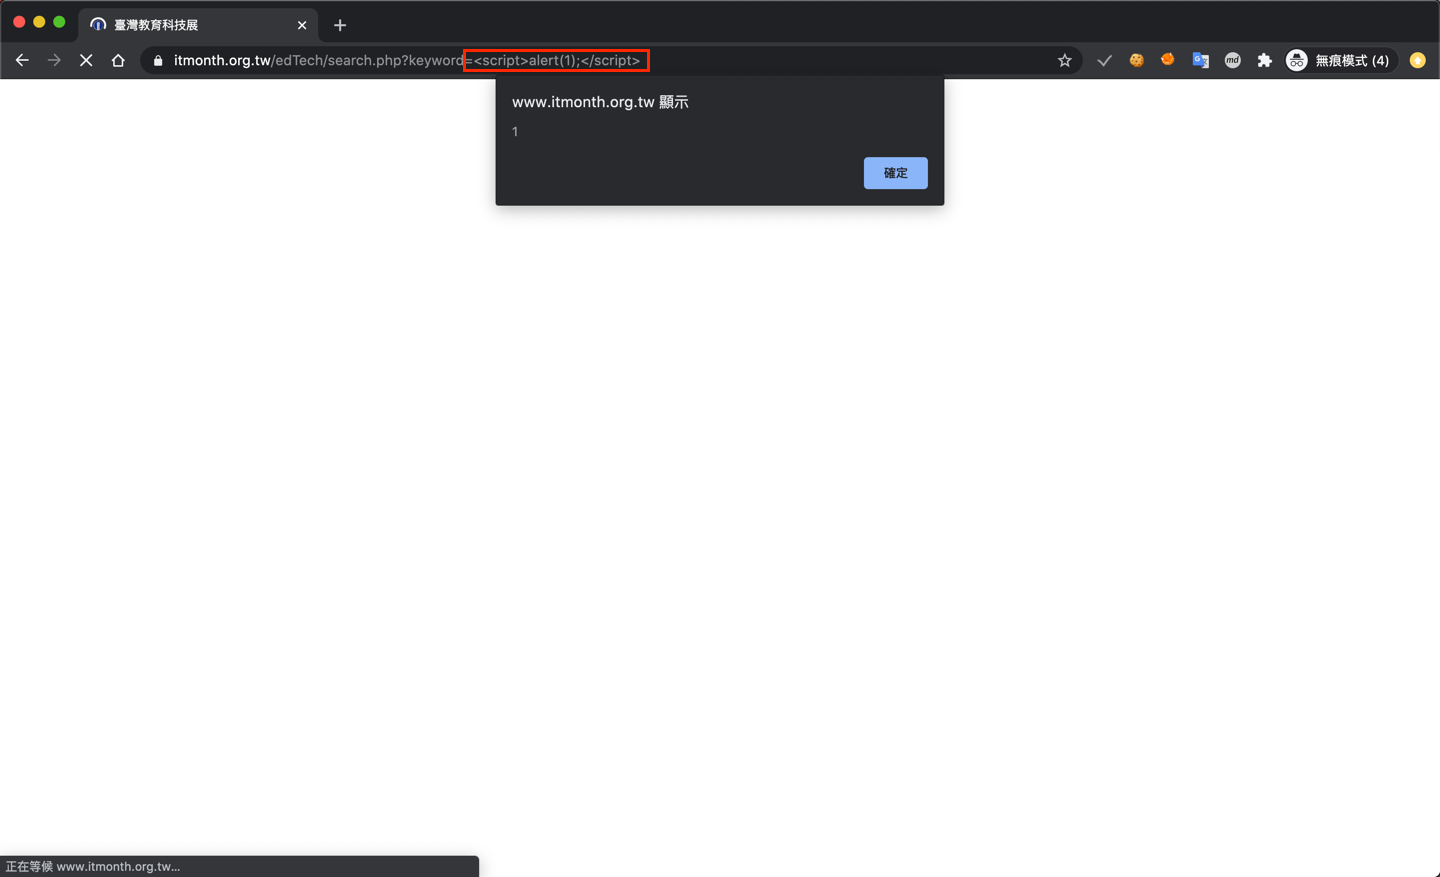Open the md extension icon
This screenshot has height=877, width=1440.
(1233, 61)
